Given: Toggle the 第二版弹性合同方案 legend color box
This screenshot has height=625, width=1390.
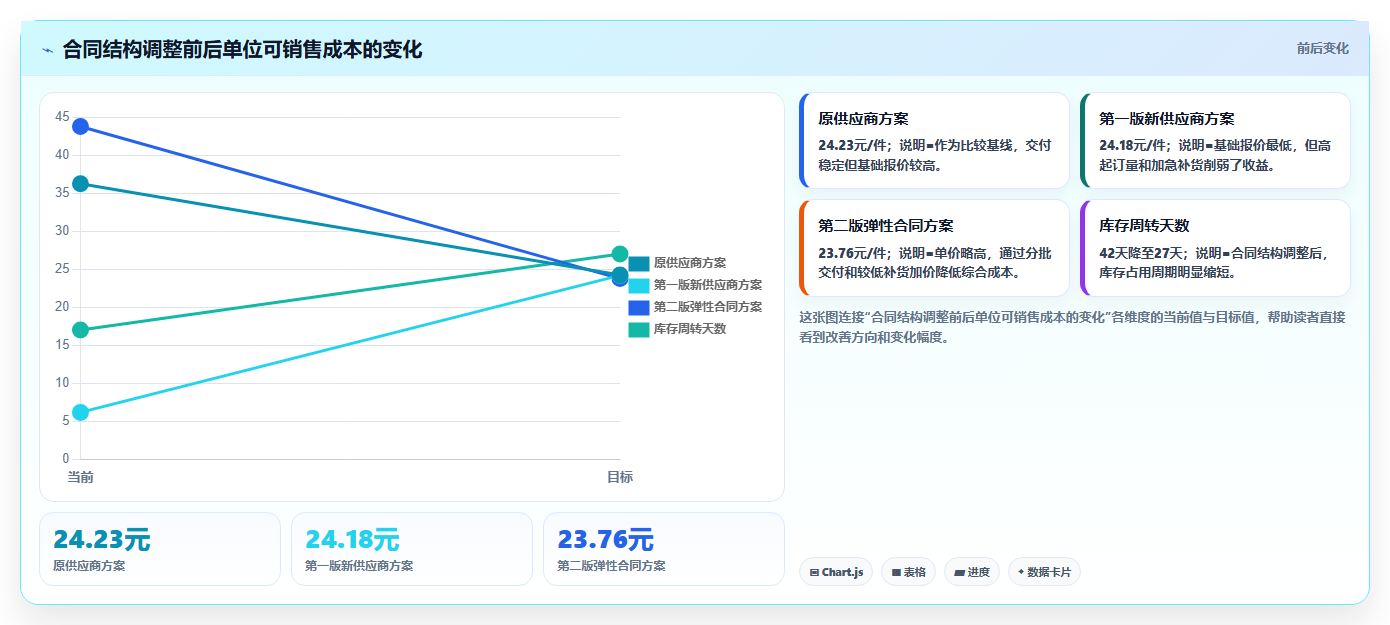Looking at the screenshot, I should 639,307.
